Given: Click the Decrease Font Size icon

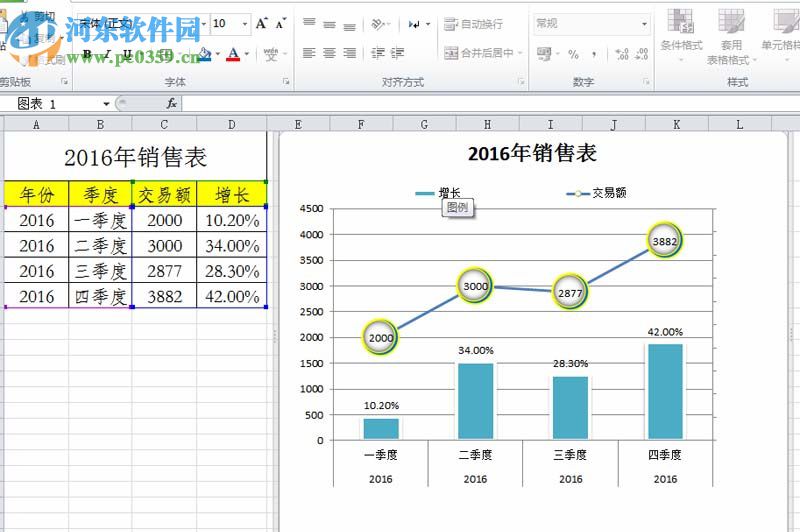Looking at the screenshot, I should click(281, 23).
